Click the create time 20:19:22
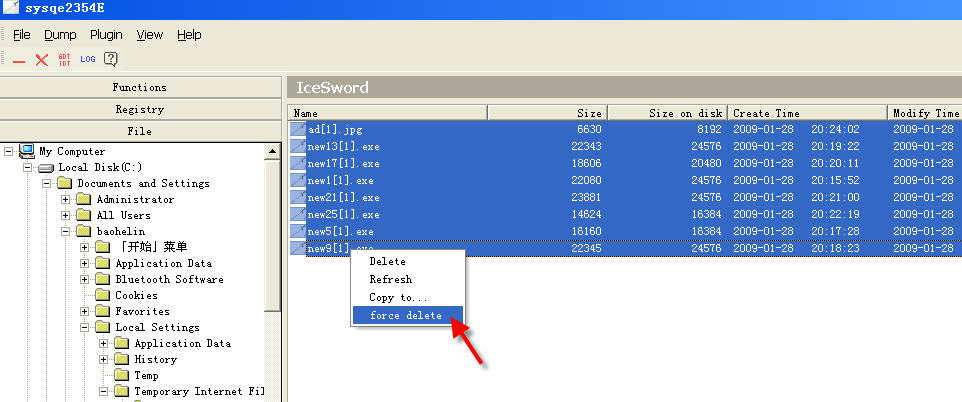The image size is (962, 402). click(x=835, y=146)
